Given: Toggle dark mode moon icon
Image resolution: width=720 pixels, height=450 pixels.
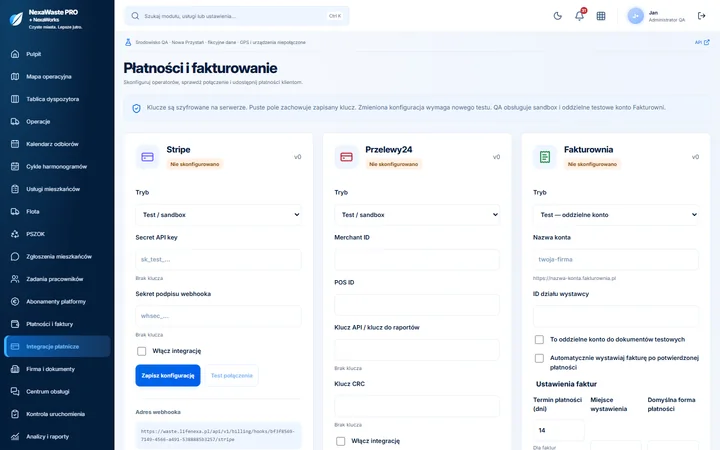Looking at the screenshot, I should coord(557,16).
